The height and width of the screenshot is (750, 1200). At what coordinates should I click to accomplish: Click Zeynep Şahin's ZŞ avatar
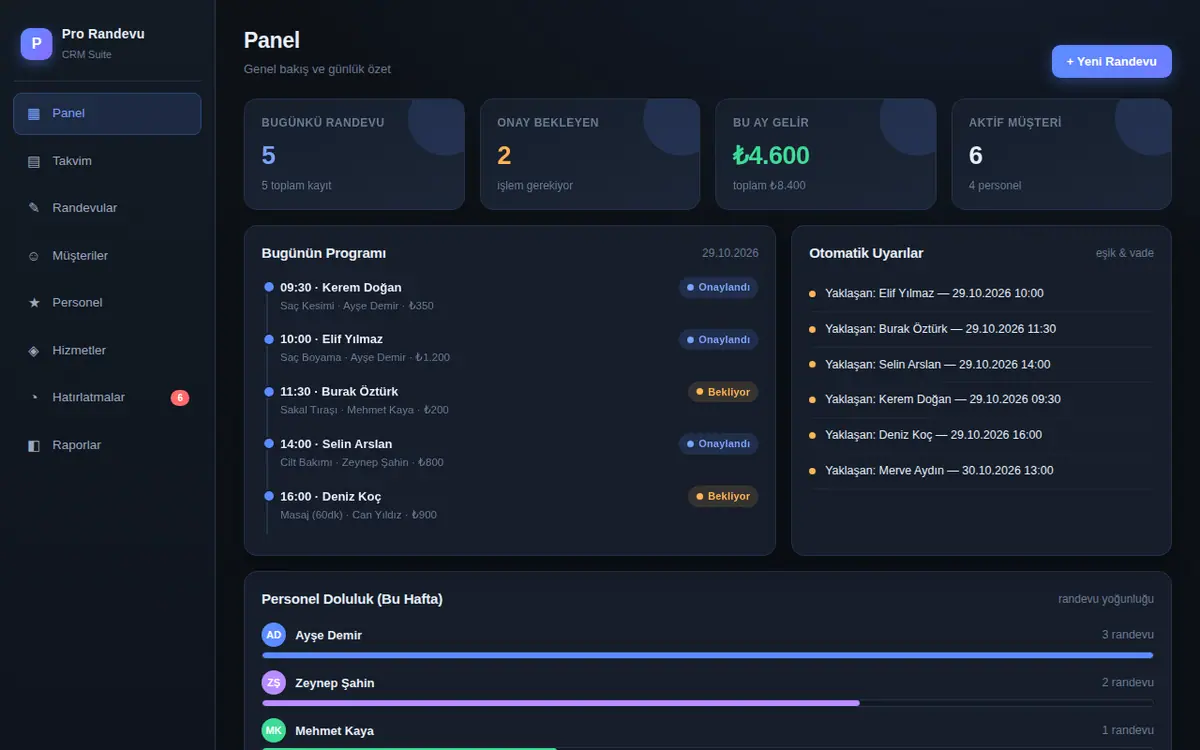pos(274,683)
